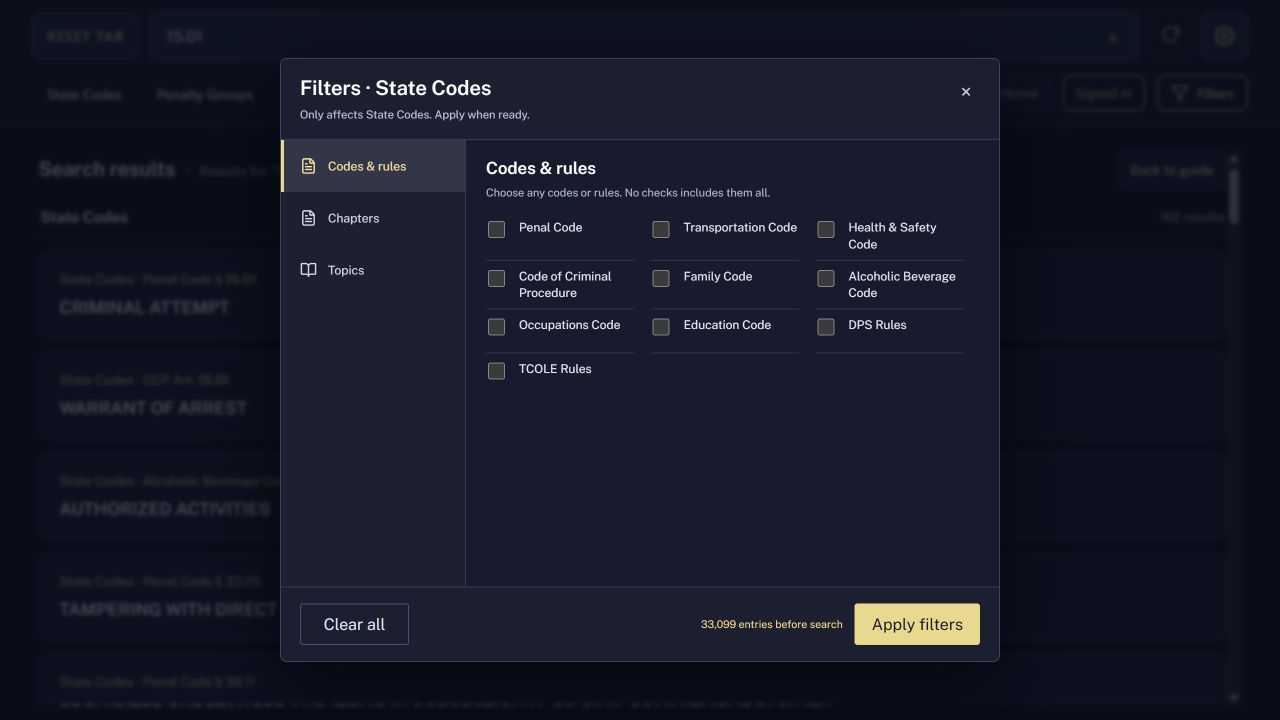Click the Filters button in the background toolbar
Screen dimensions: 1280x720
tap(1202, 94)
